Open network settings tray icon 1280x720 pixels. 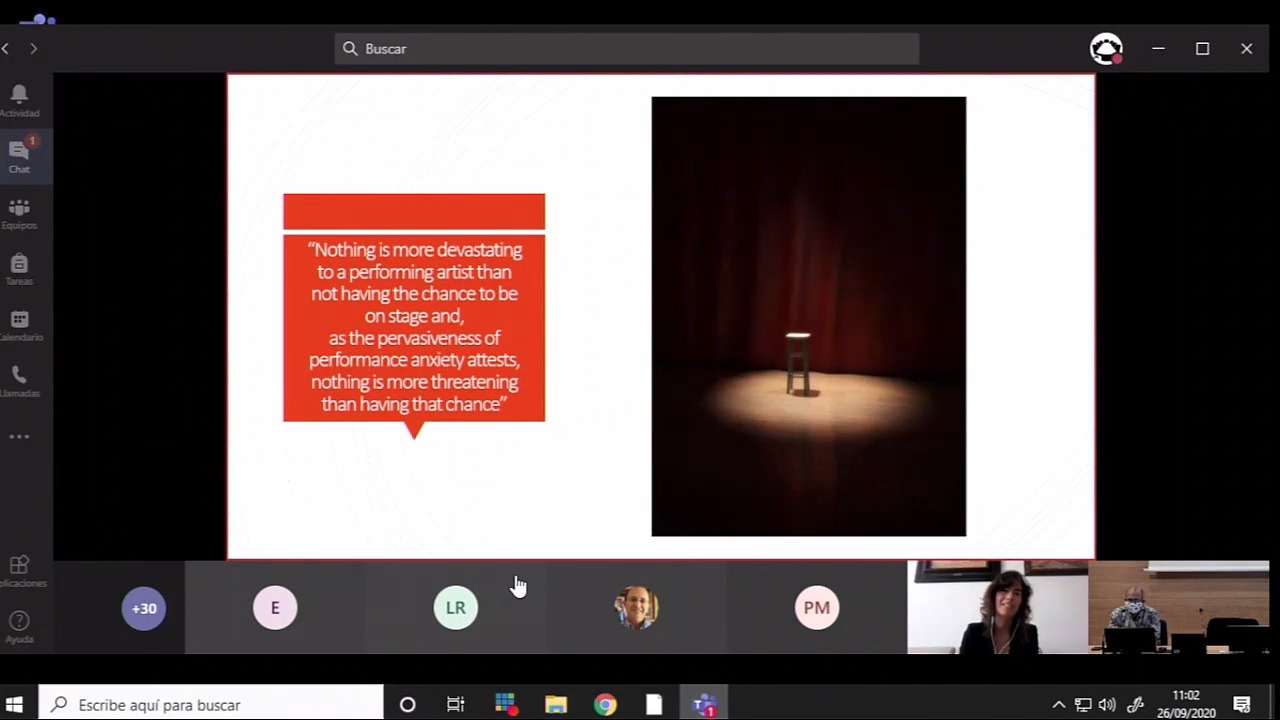(1083, 705)
